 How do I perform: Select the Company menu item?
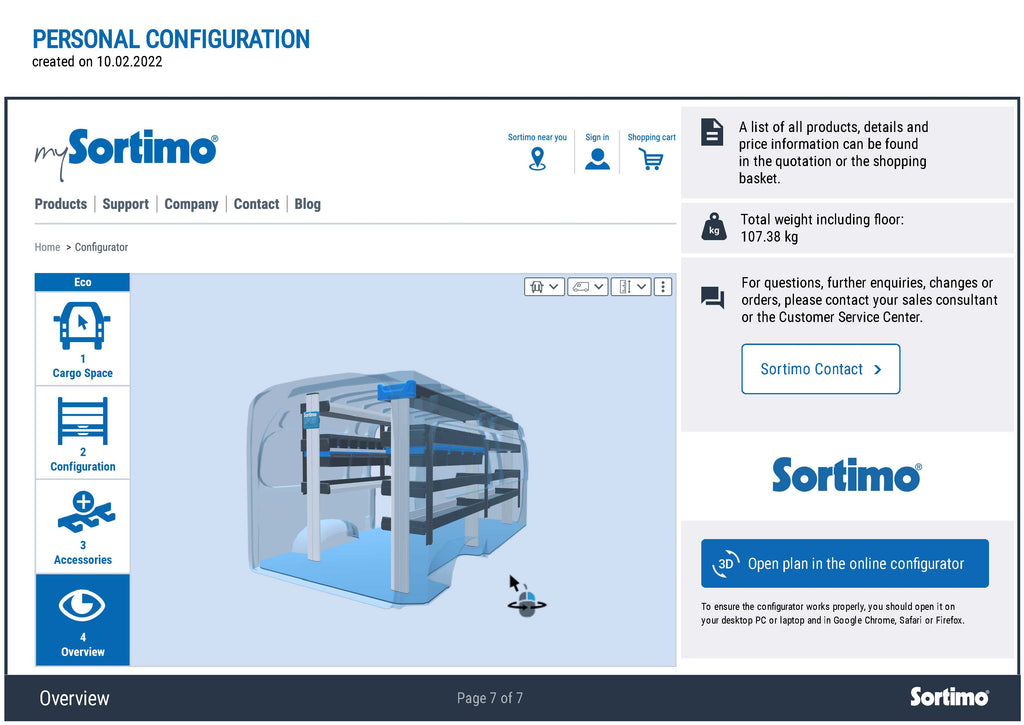coord(191,204)
